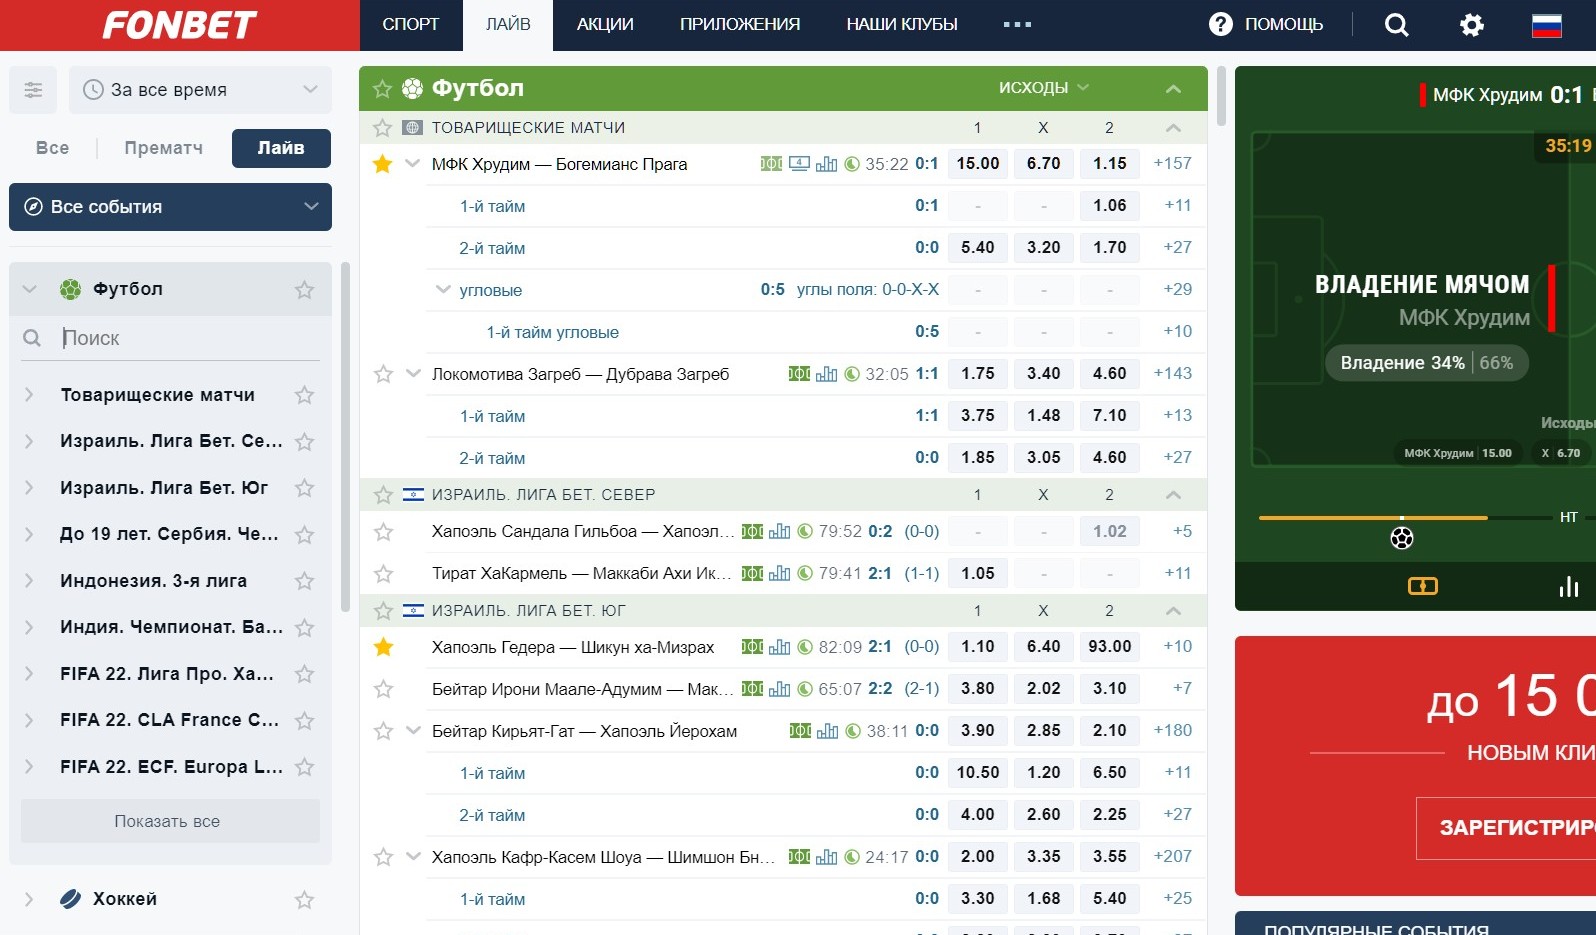This screenshot has height=935, width=1596.
Task: Open the Помощь help link
Action: (1284, 24)
